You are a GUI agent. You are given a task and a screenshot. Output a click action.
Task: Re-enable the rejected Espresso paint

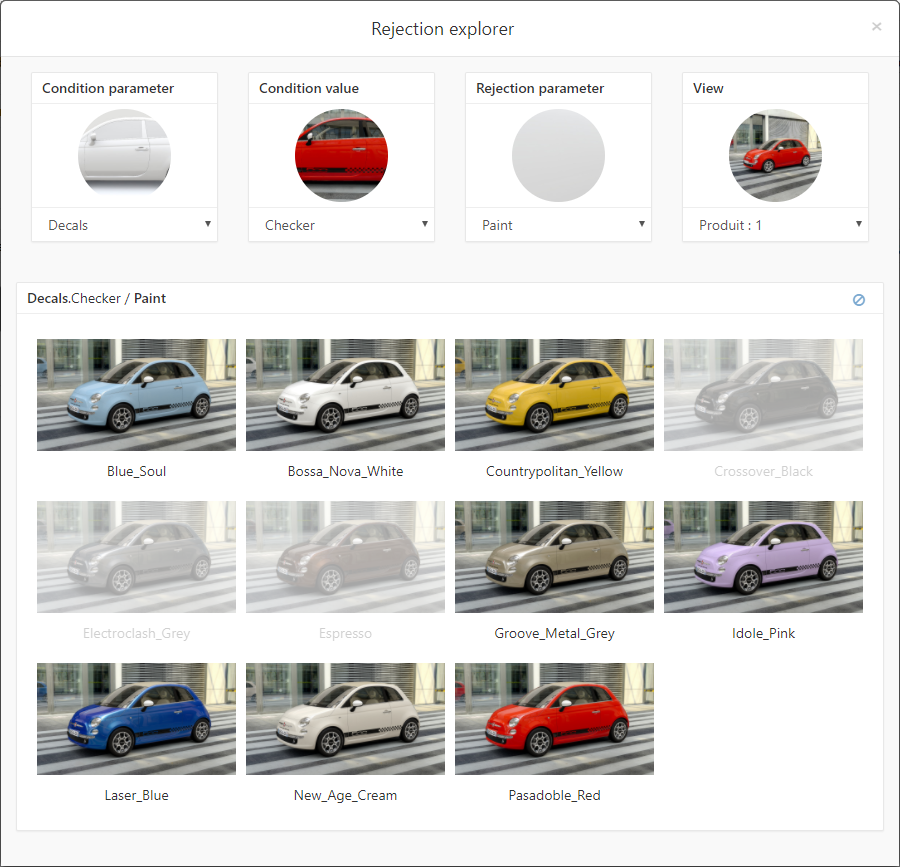point(345,557)
